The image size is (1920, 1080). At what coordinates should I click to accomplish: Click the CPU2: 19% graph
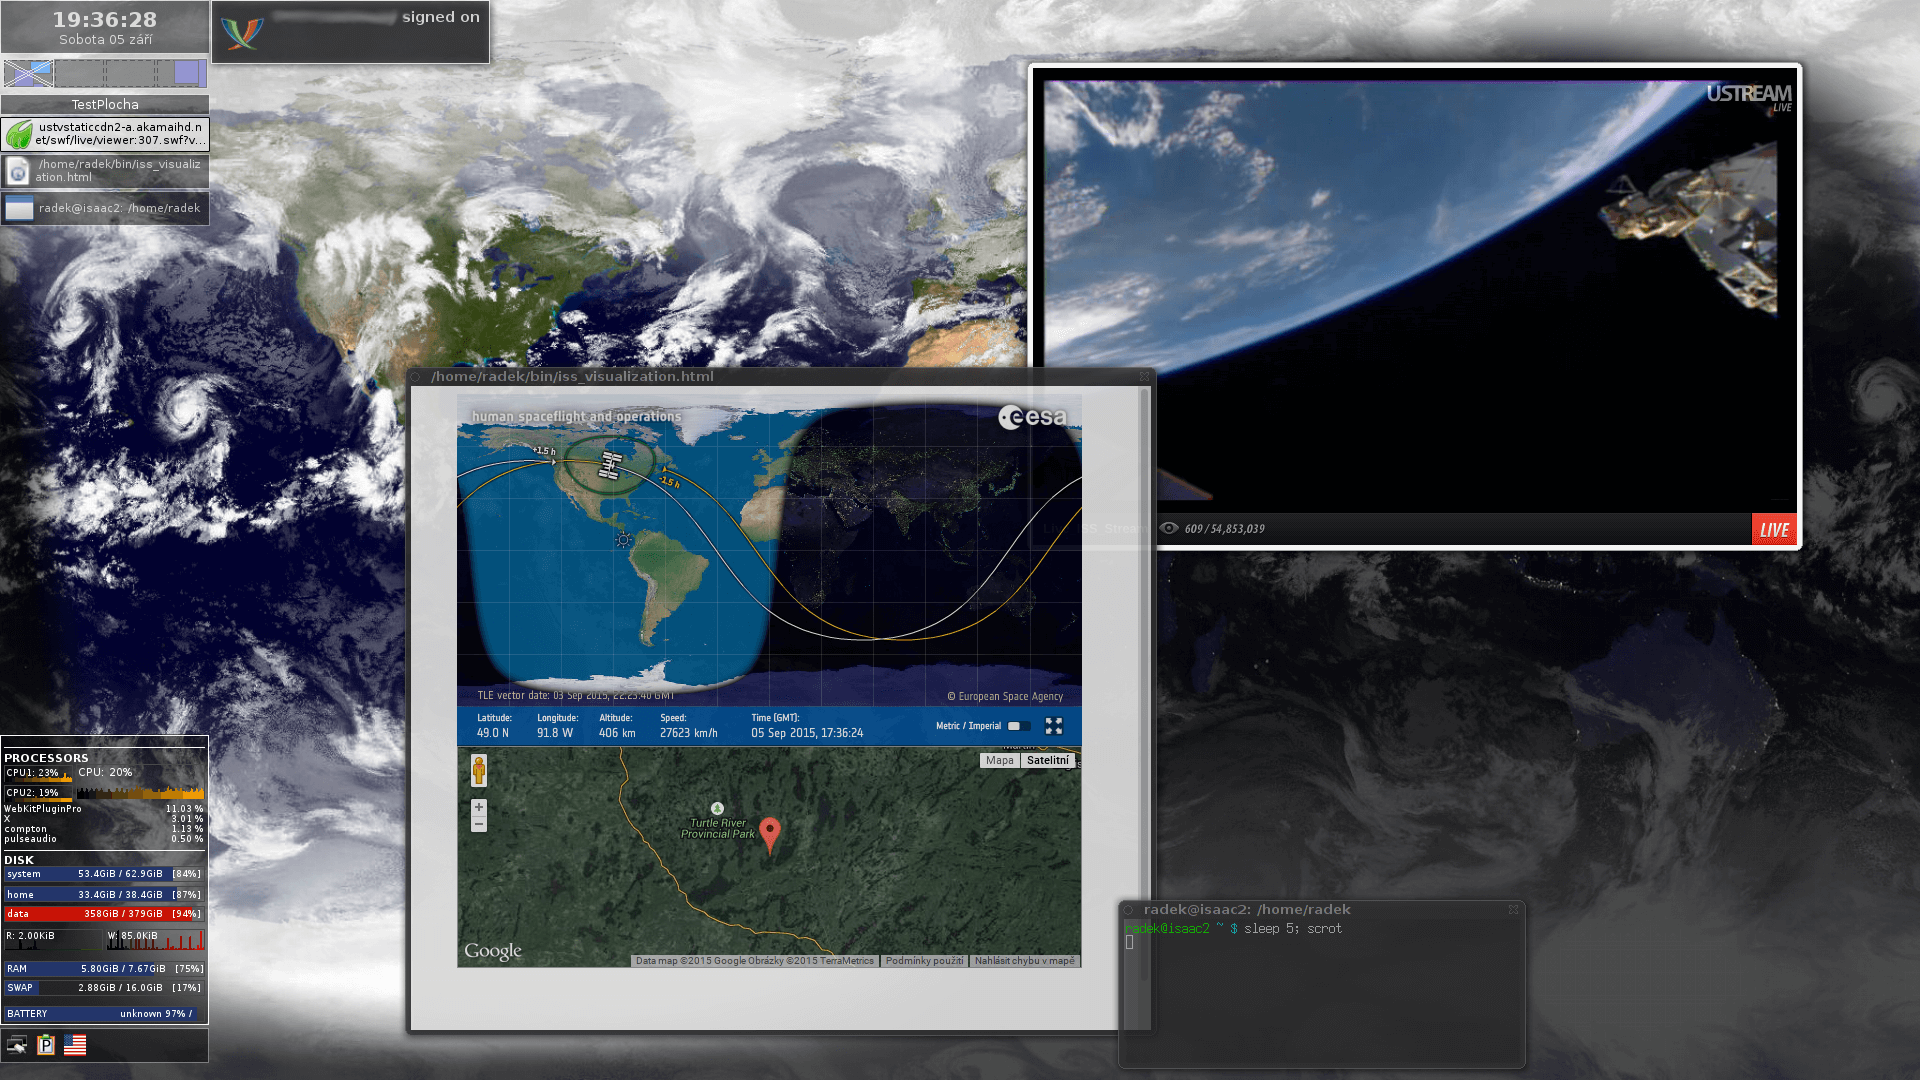pyautogui.click(x=38, y=793)
